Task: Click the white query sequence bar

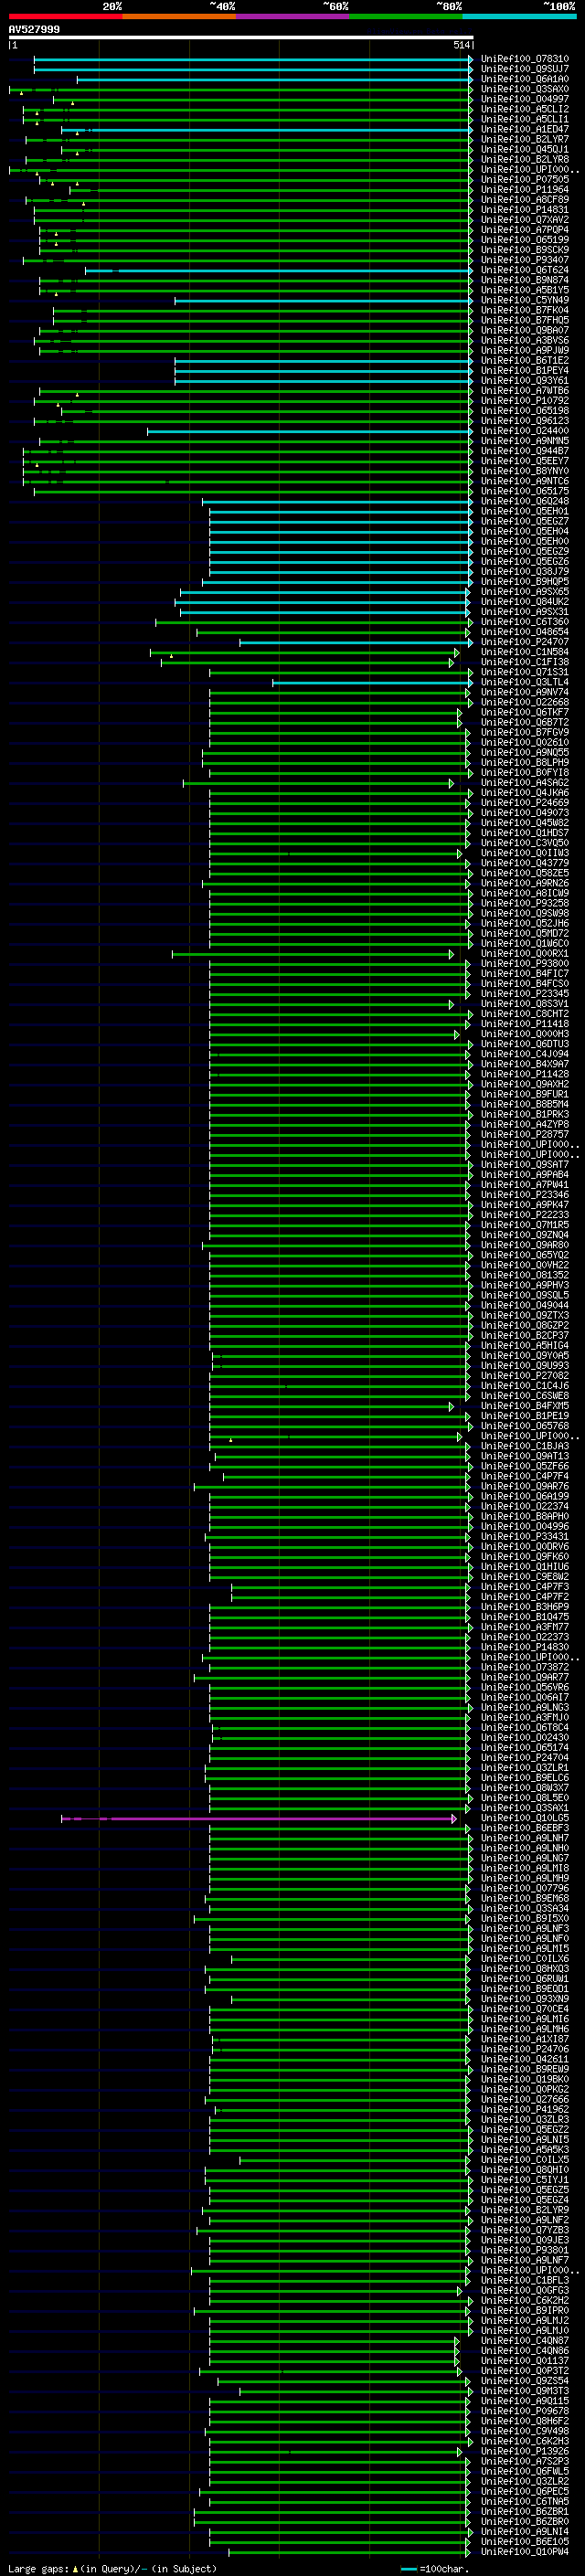Action: click(241, 37)
